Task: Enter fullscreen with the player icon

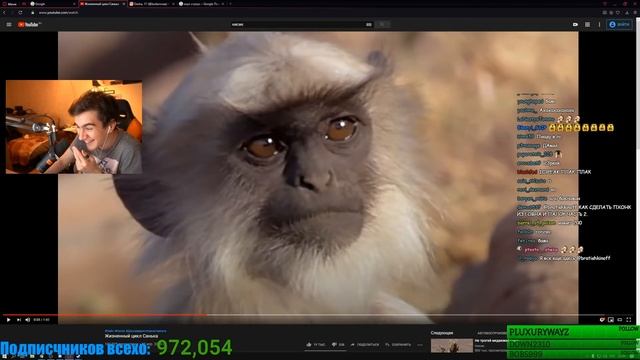Action: coord(629,320)
